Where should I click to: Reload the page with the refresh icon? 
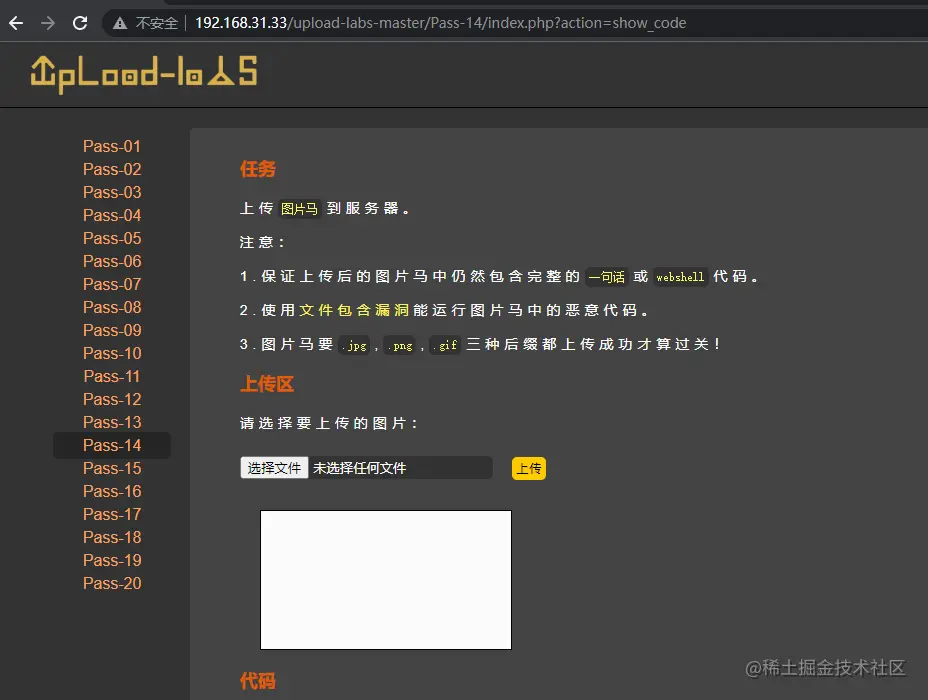(x=80, y=23)
